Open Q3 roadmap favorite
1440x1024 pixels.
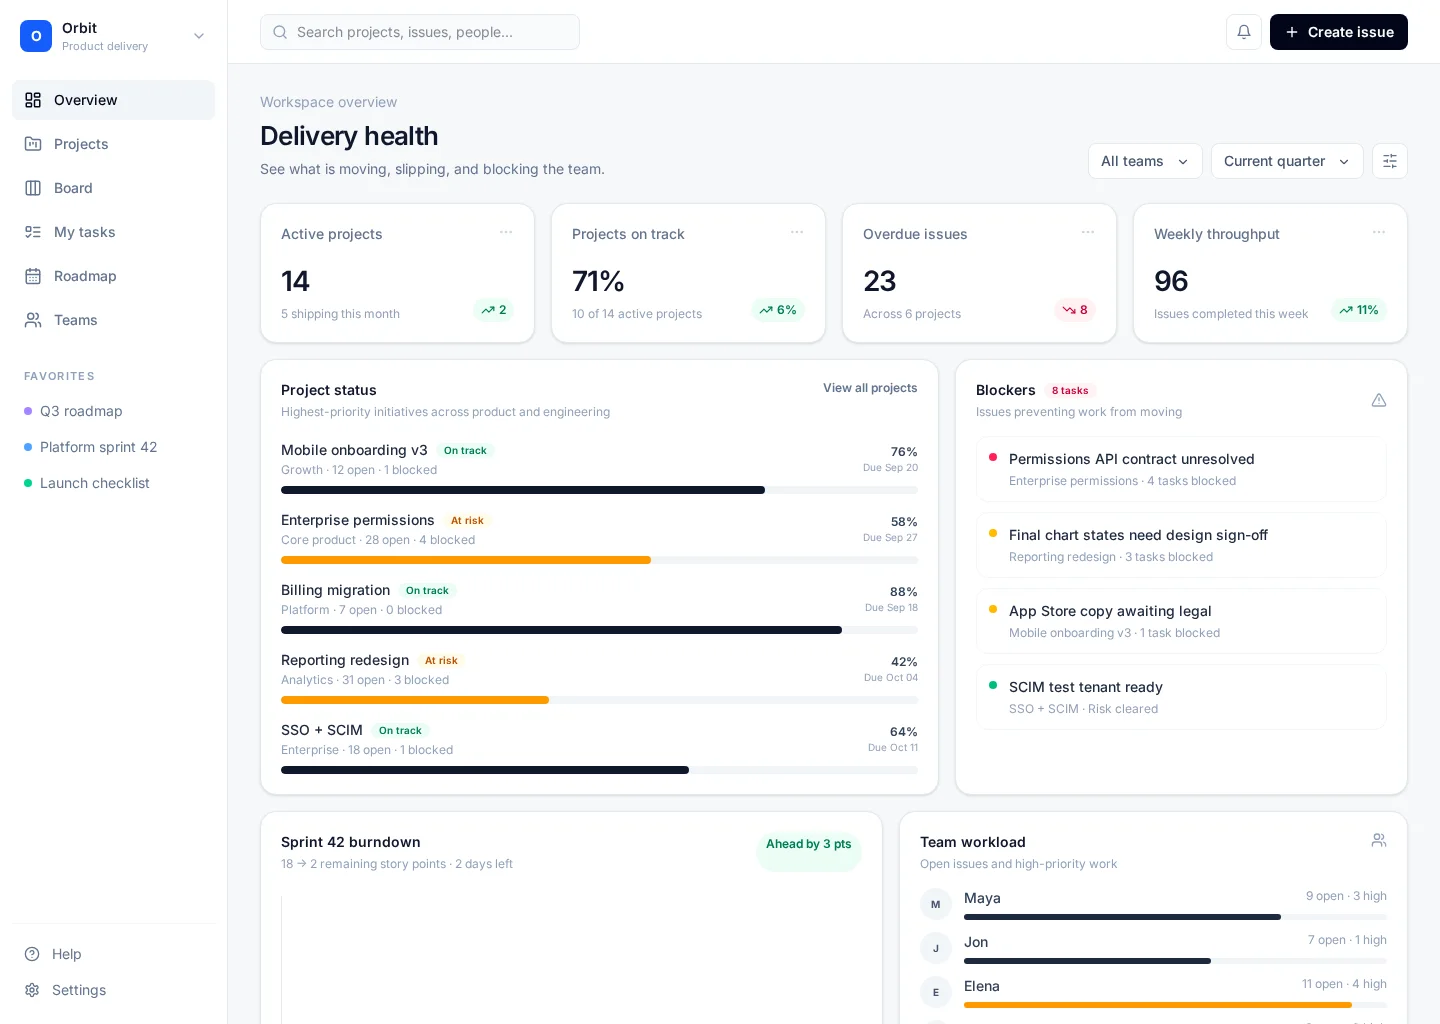click(x=113, y=411)
